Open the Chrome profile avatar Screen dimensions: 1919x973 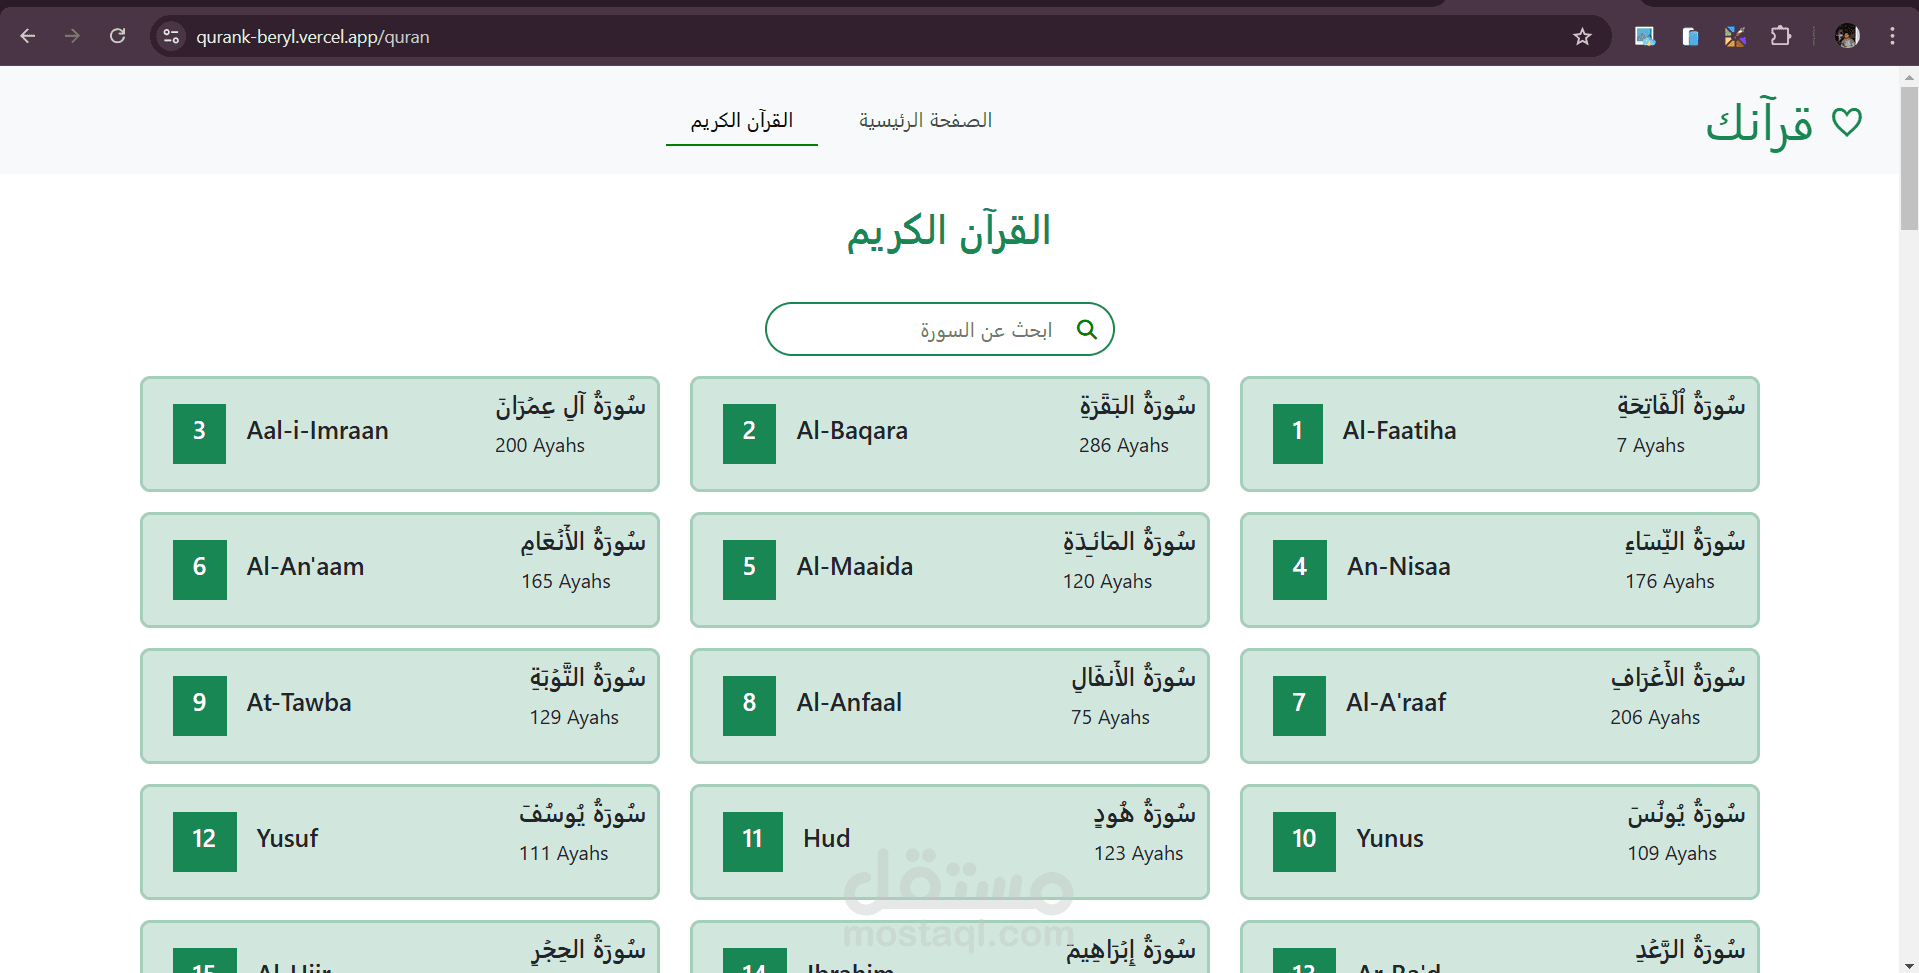[1847, 36]
